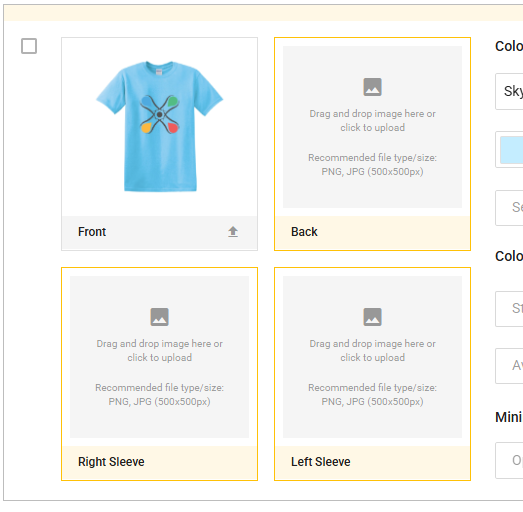Click Right Sleeve drag and drop text
523x512 pixels.
click(159, 351)
